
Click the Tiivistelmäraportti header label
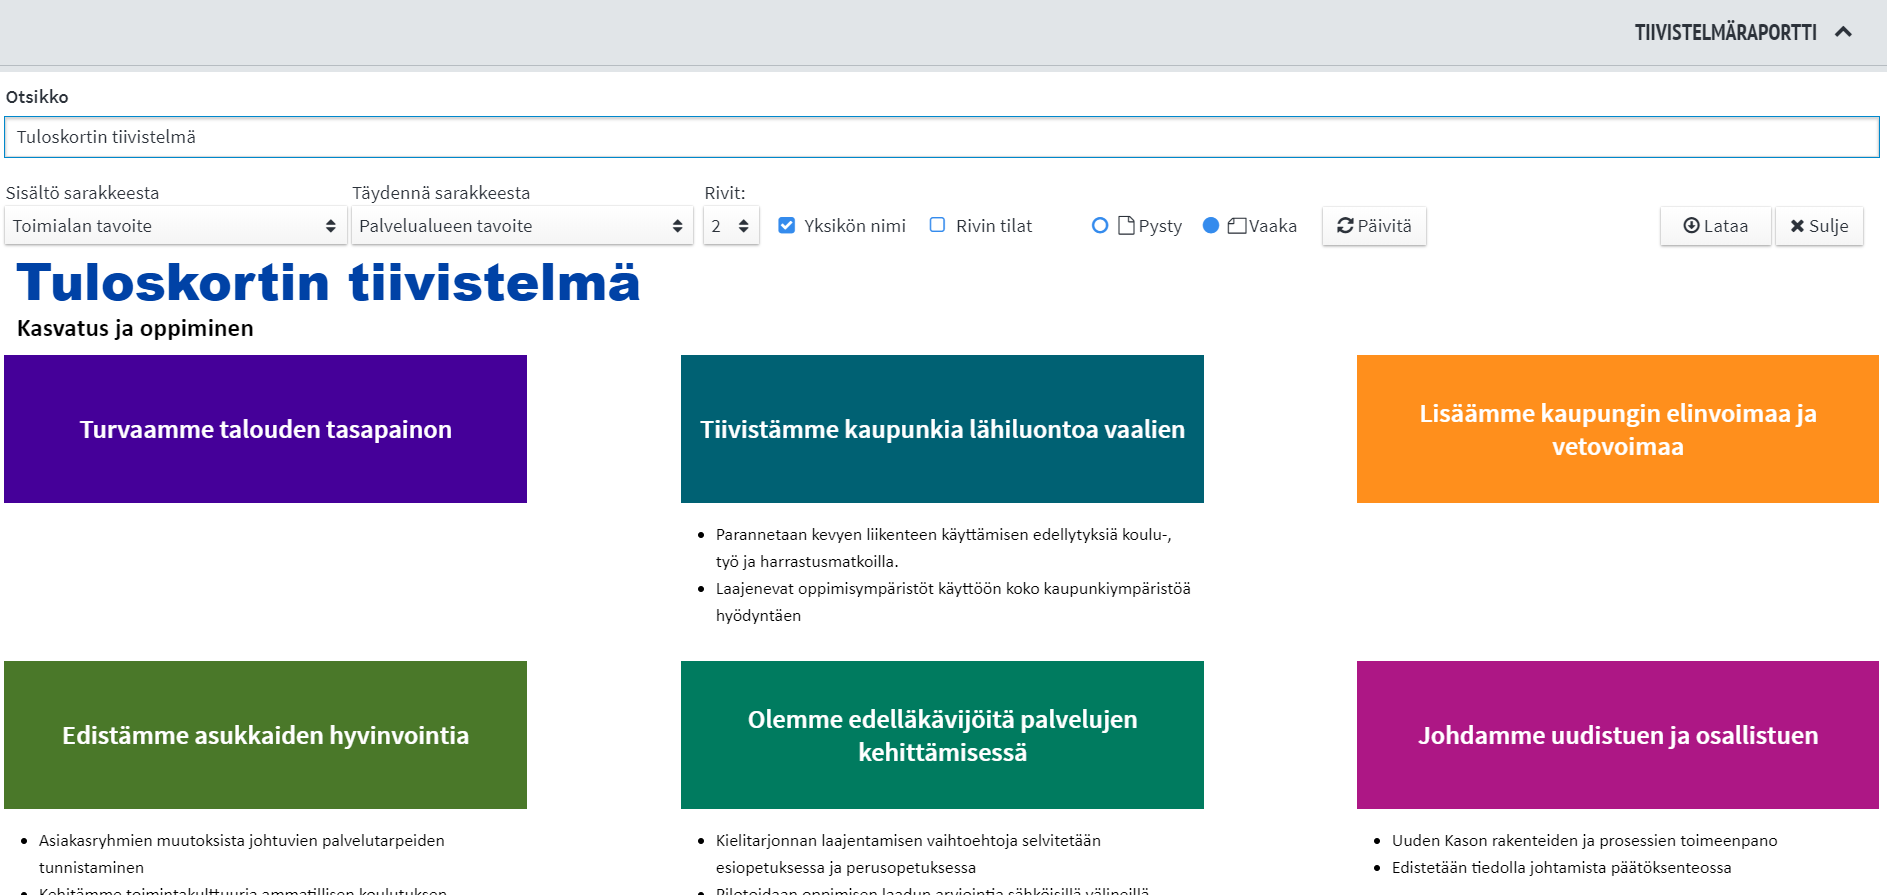point(1725,33)
